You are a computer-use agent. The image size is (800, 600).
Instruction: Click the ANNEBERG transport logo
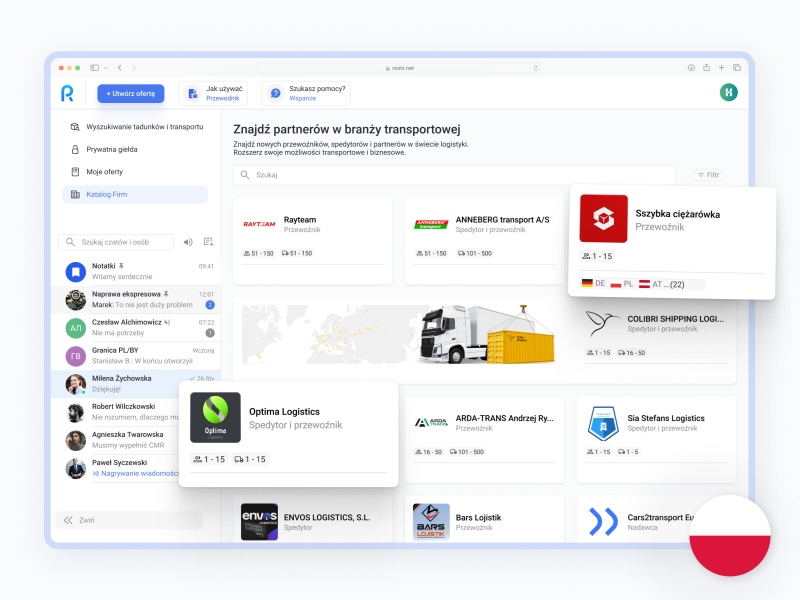tap(431, 224)
